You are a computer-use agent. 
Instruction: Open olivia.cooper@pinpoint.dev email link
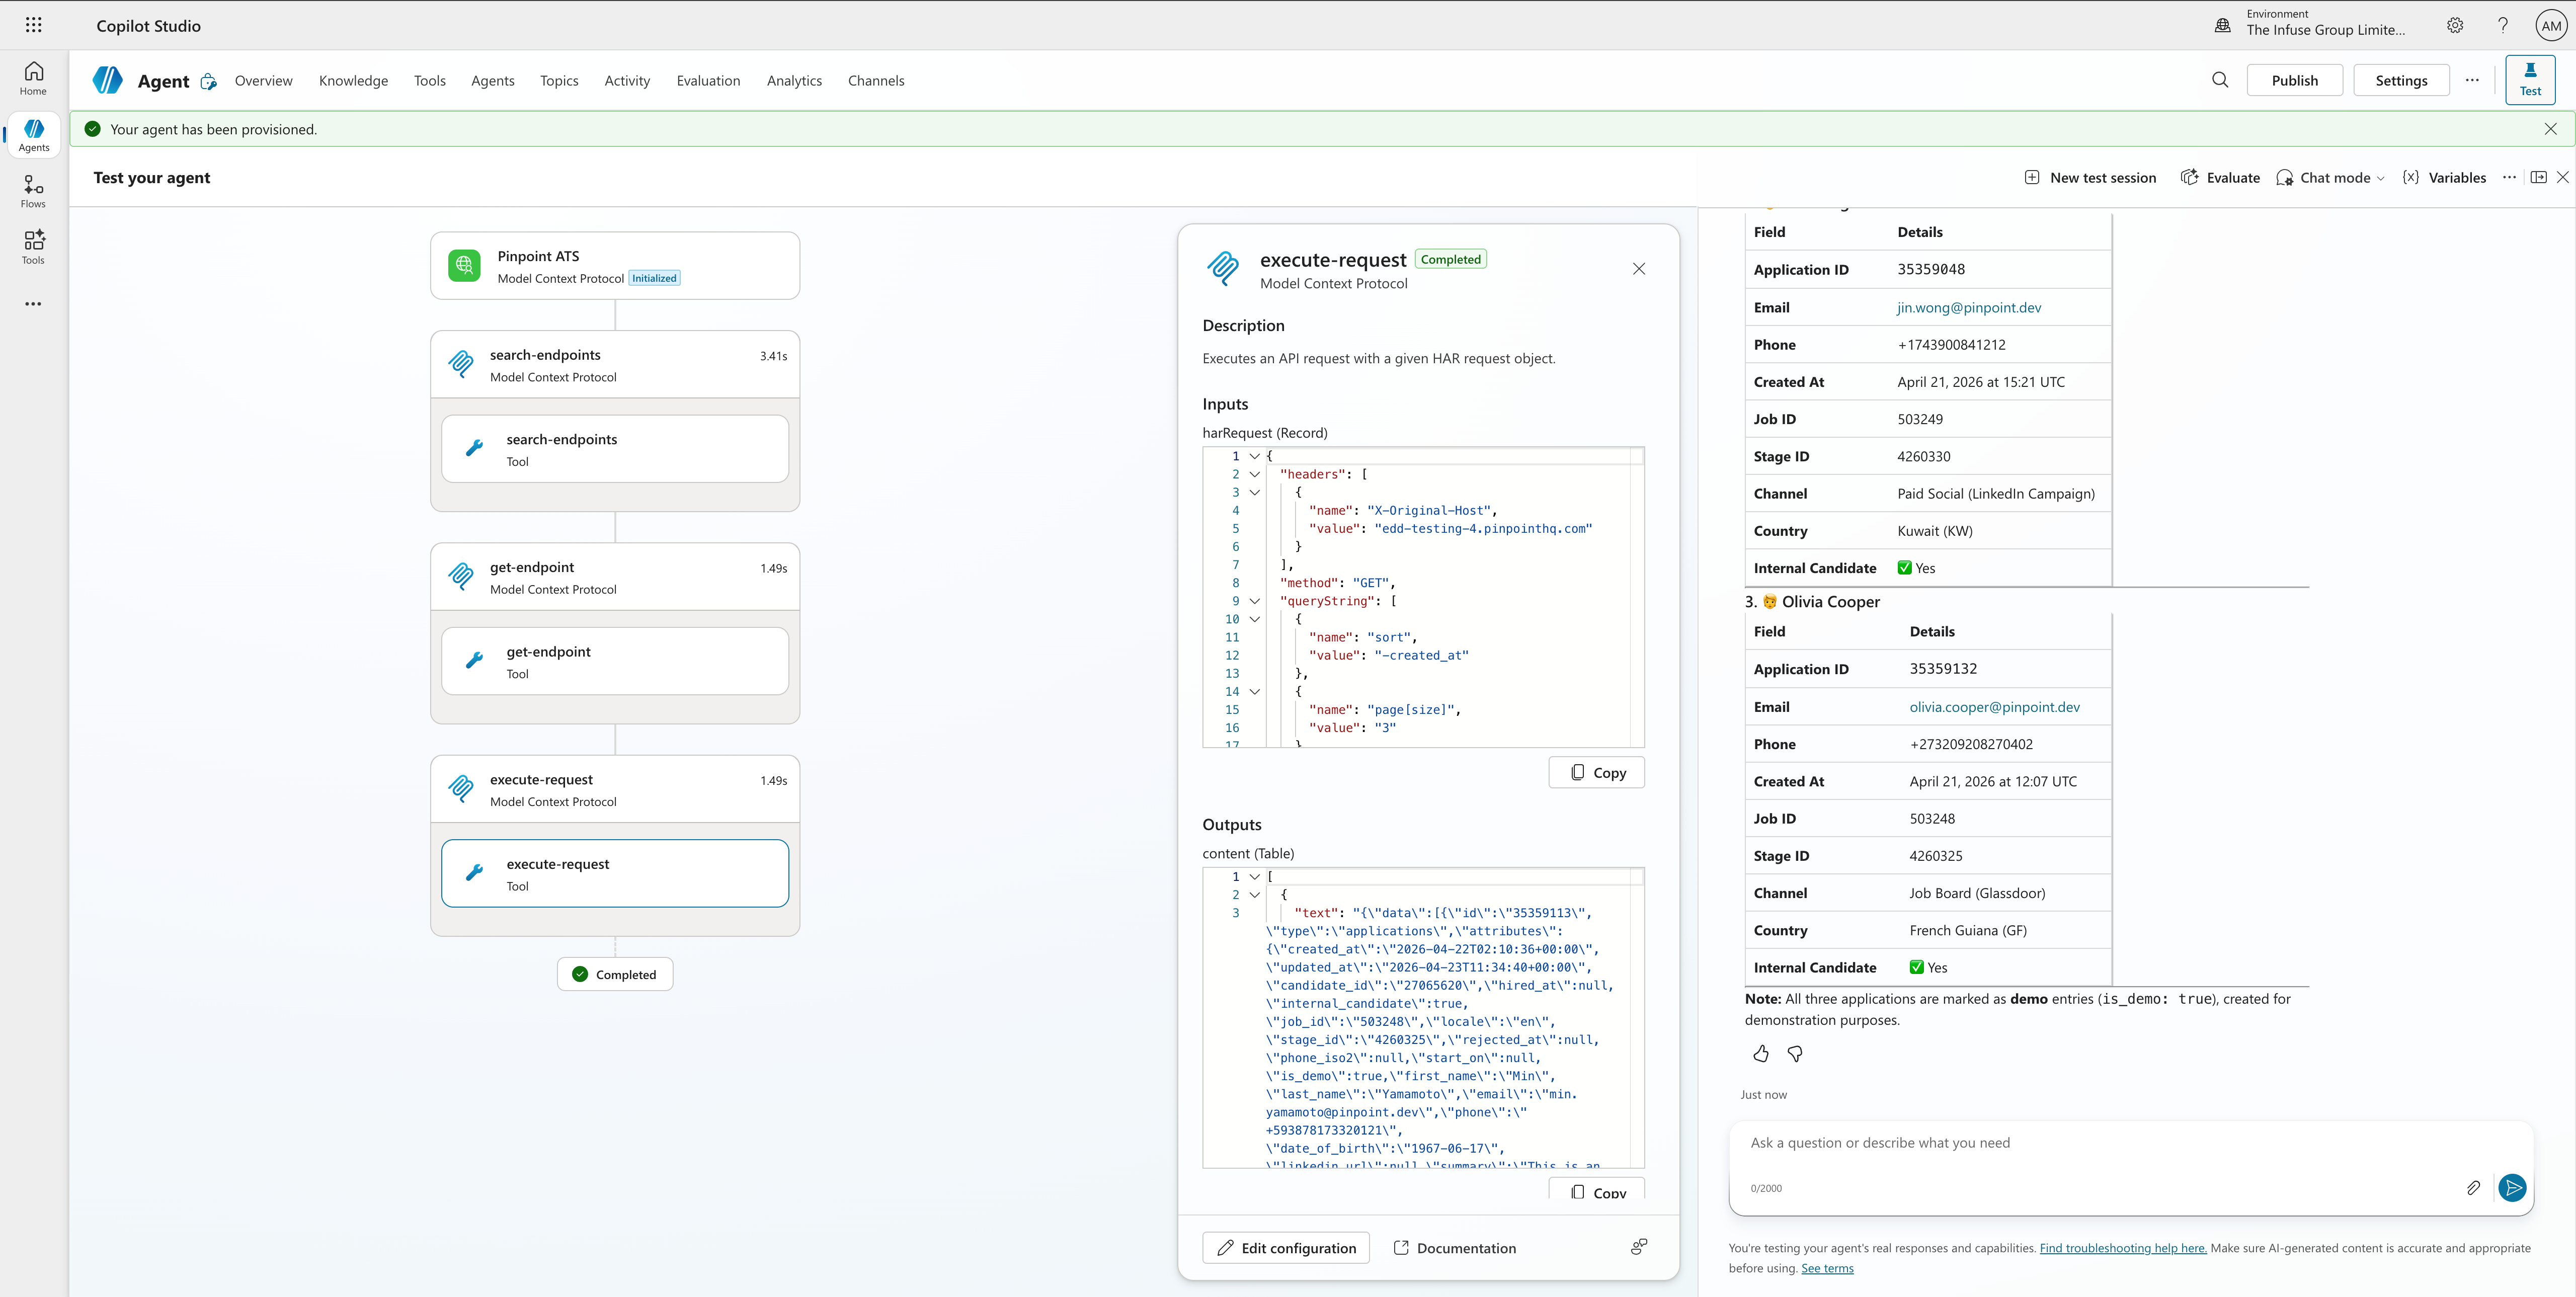[x=1994, y=707]
